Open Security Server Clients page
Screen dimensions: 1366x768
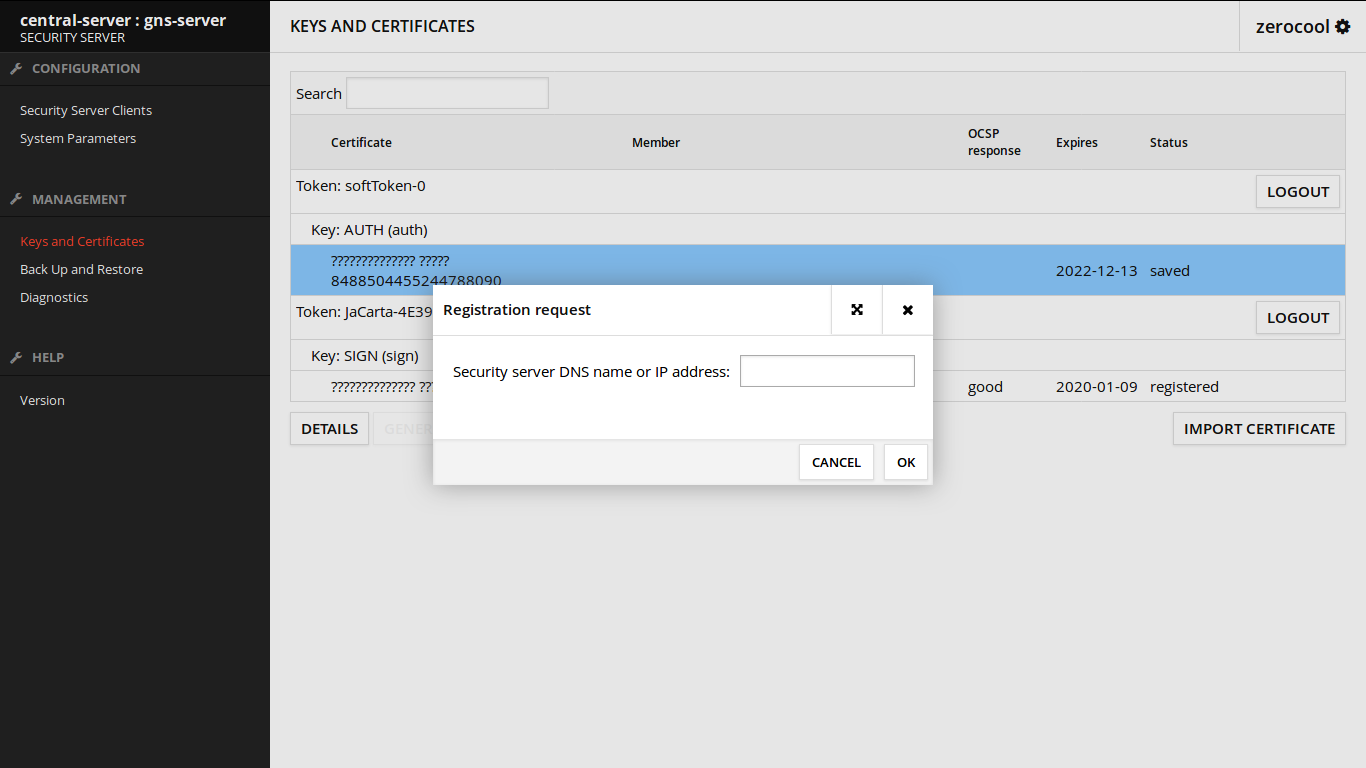[86, 111]
